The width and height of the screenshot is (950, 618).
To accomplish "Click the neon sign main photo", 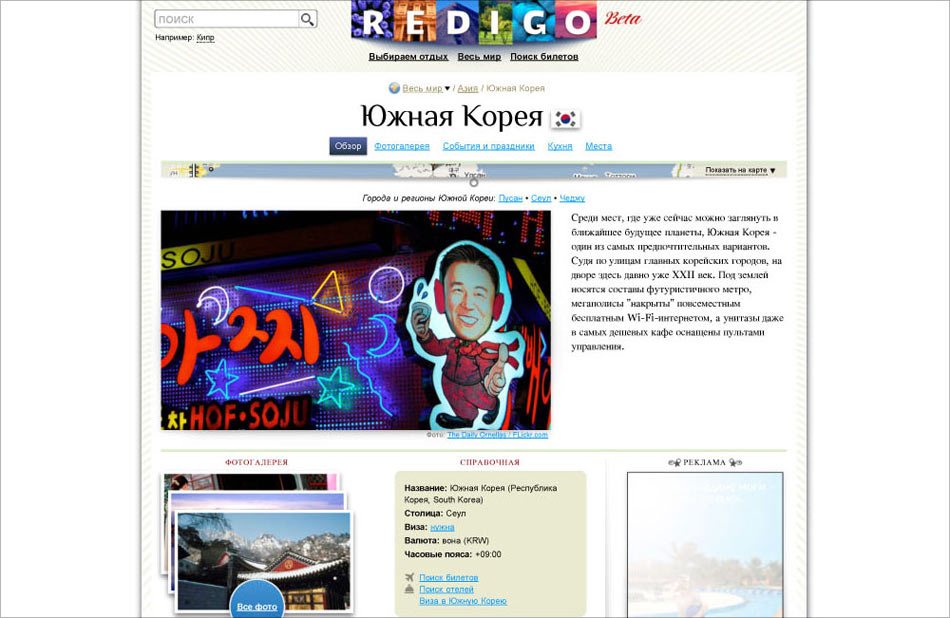I will (355, 320).
